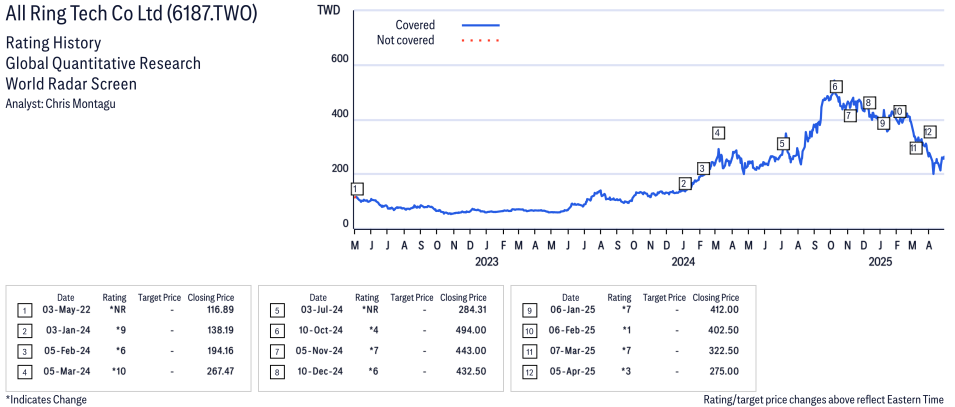Click chart marker 3 on the chart
This screenshot has width=955, height=407.
[703, 168]
